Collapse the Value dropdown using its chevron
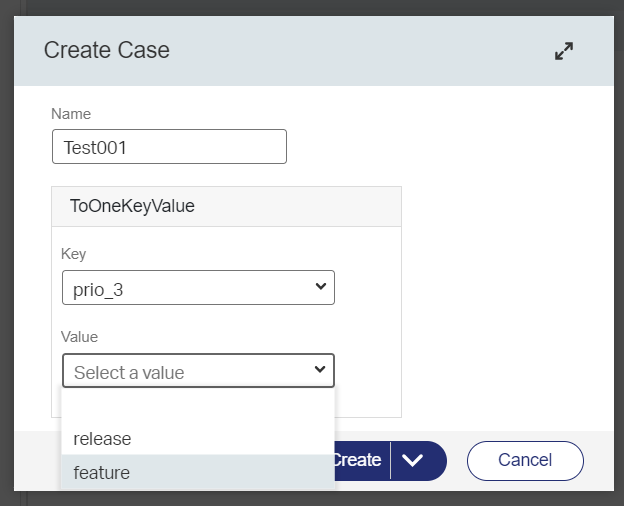Screen dimensions: 624x506 tap(320, 371)
